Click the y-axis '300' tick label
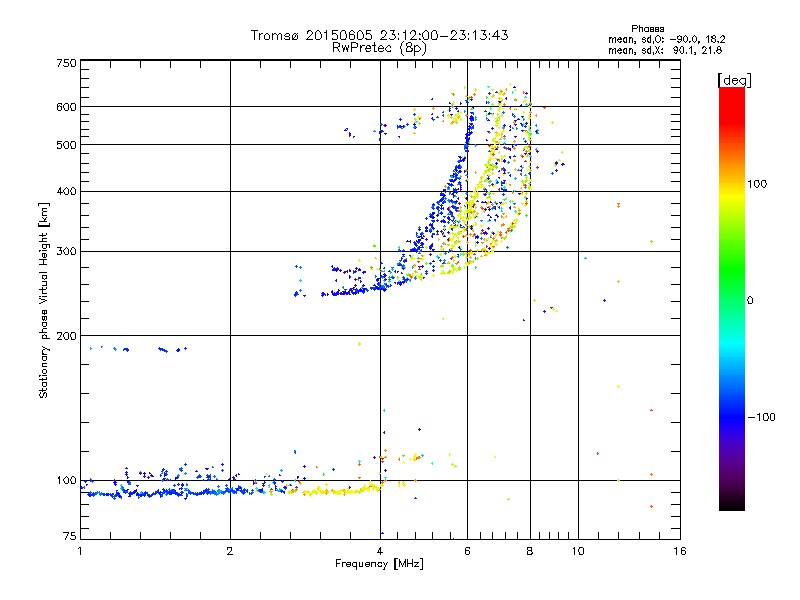Image resolution: width=800 pixels, height=600 pixels. (x=66, y=252)
